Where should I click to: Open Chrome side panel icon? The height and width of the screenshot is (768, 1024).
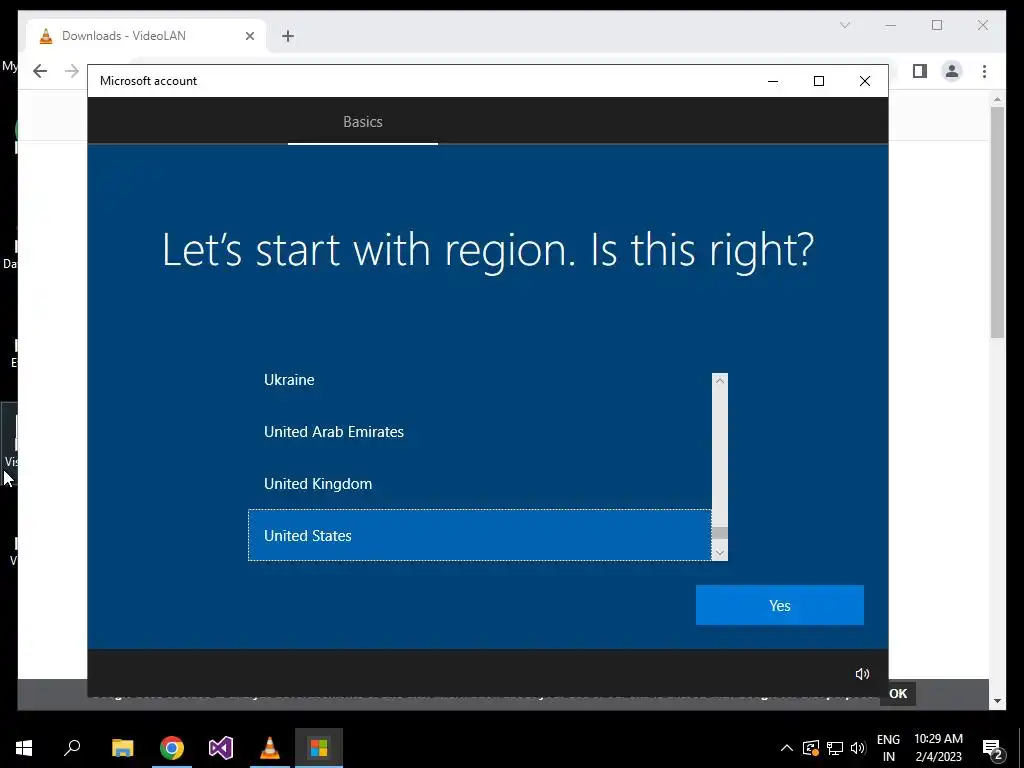pos(920,71)
